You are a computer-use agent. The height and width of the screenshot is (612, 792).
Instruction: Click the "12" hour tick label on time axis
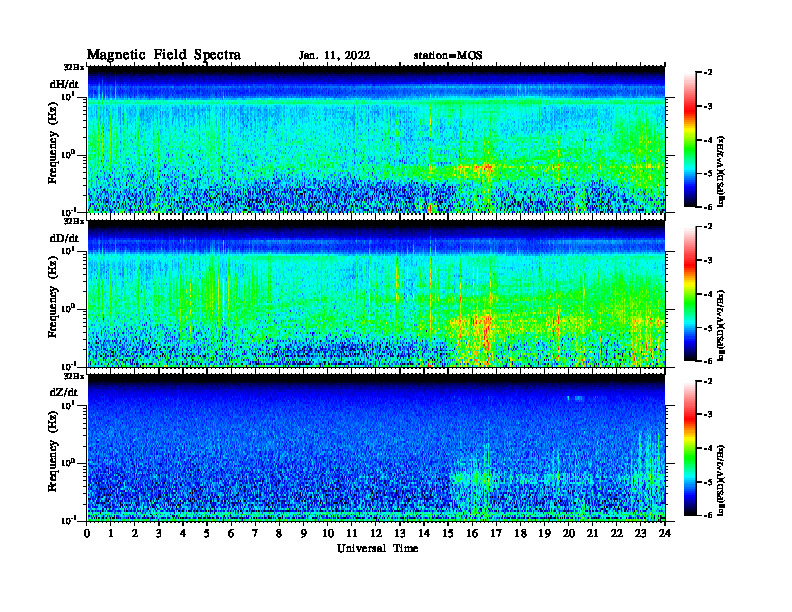click(376, 533)
